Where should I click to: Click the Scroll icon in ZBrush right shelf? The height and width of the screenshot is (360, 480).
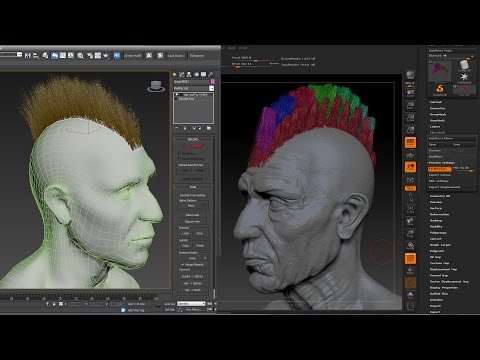tap(410, 93)
